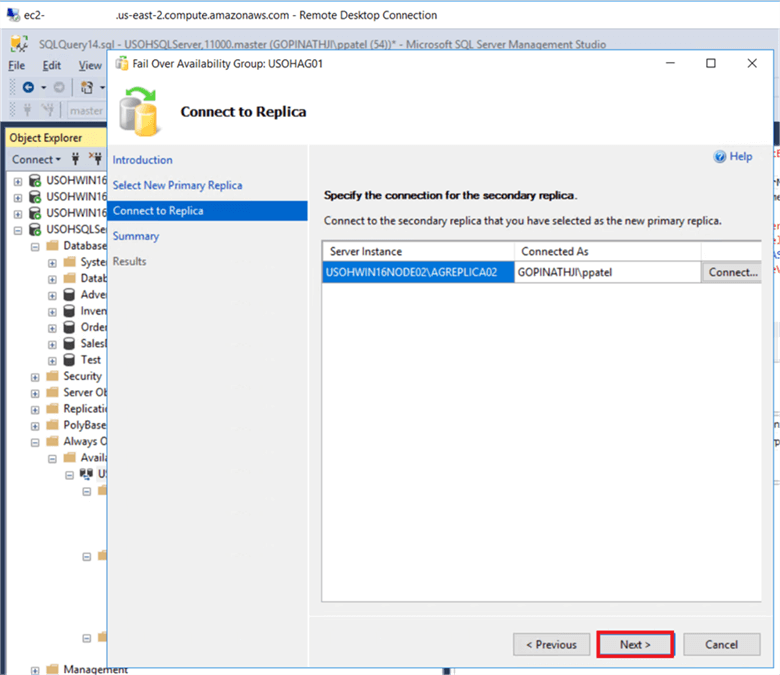Image resolution: width=780 pixels, height=675 pixels.
Task: Jump to the Summary wizard page
Action: [x=136, y=236]
